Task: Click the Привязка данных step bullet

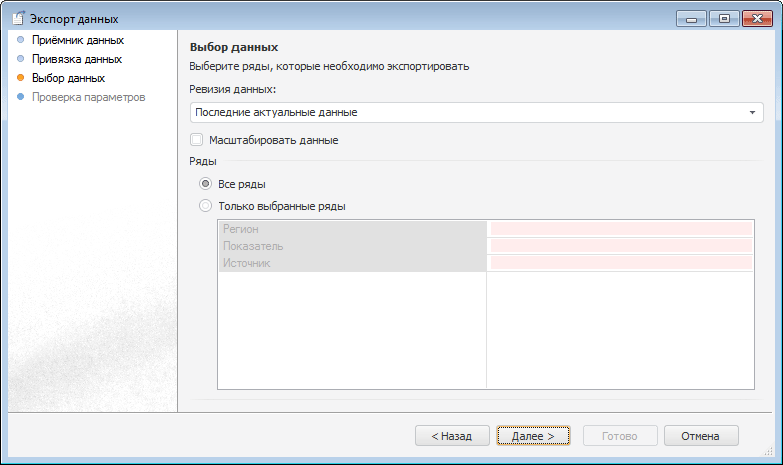Action: click(x=20, y=59)
